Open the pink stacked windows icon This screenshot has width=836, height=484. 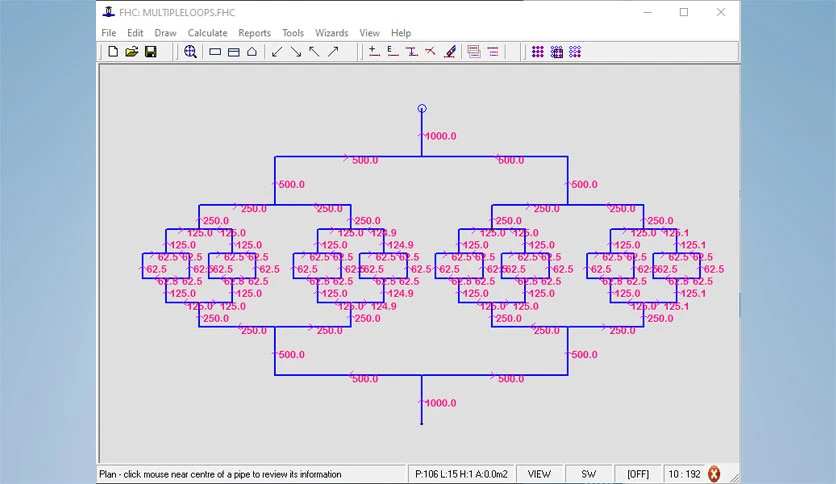pos(474,52)
